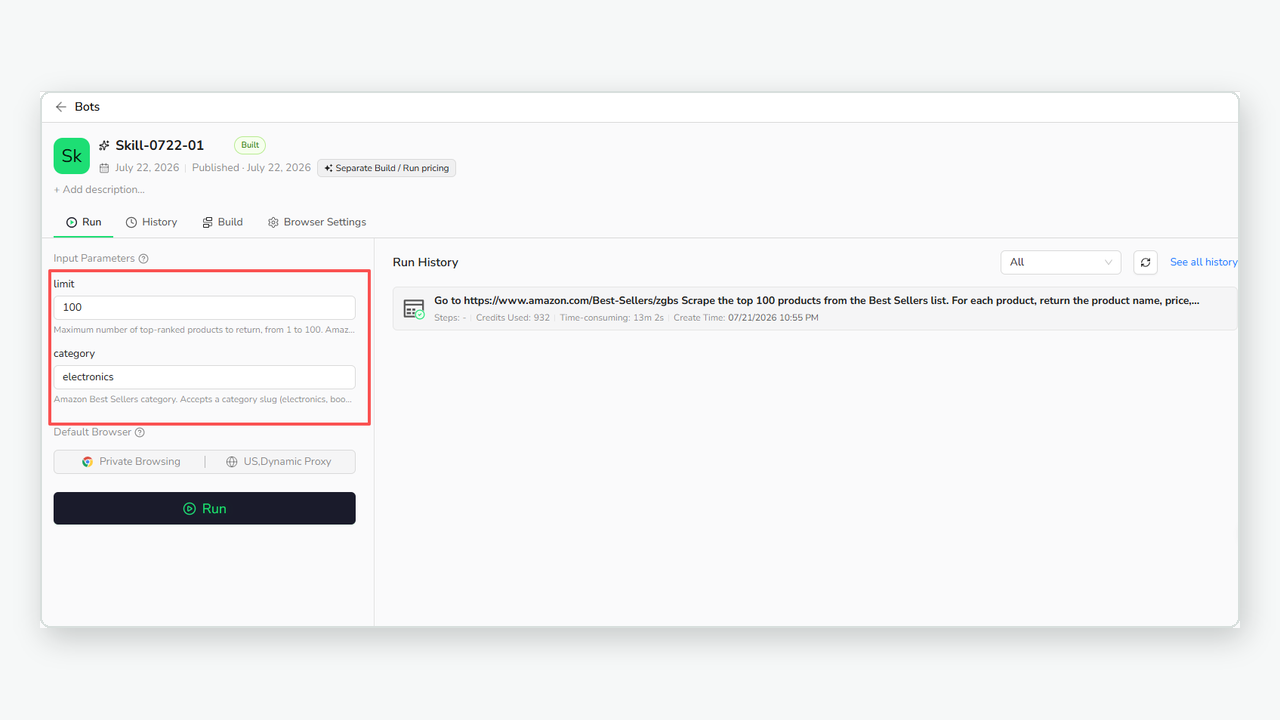1280x720 pixels.
Task: Click the limit input field
Action: tap(205, 308)
